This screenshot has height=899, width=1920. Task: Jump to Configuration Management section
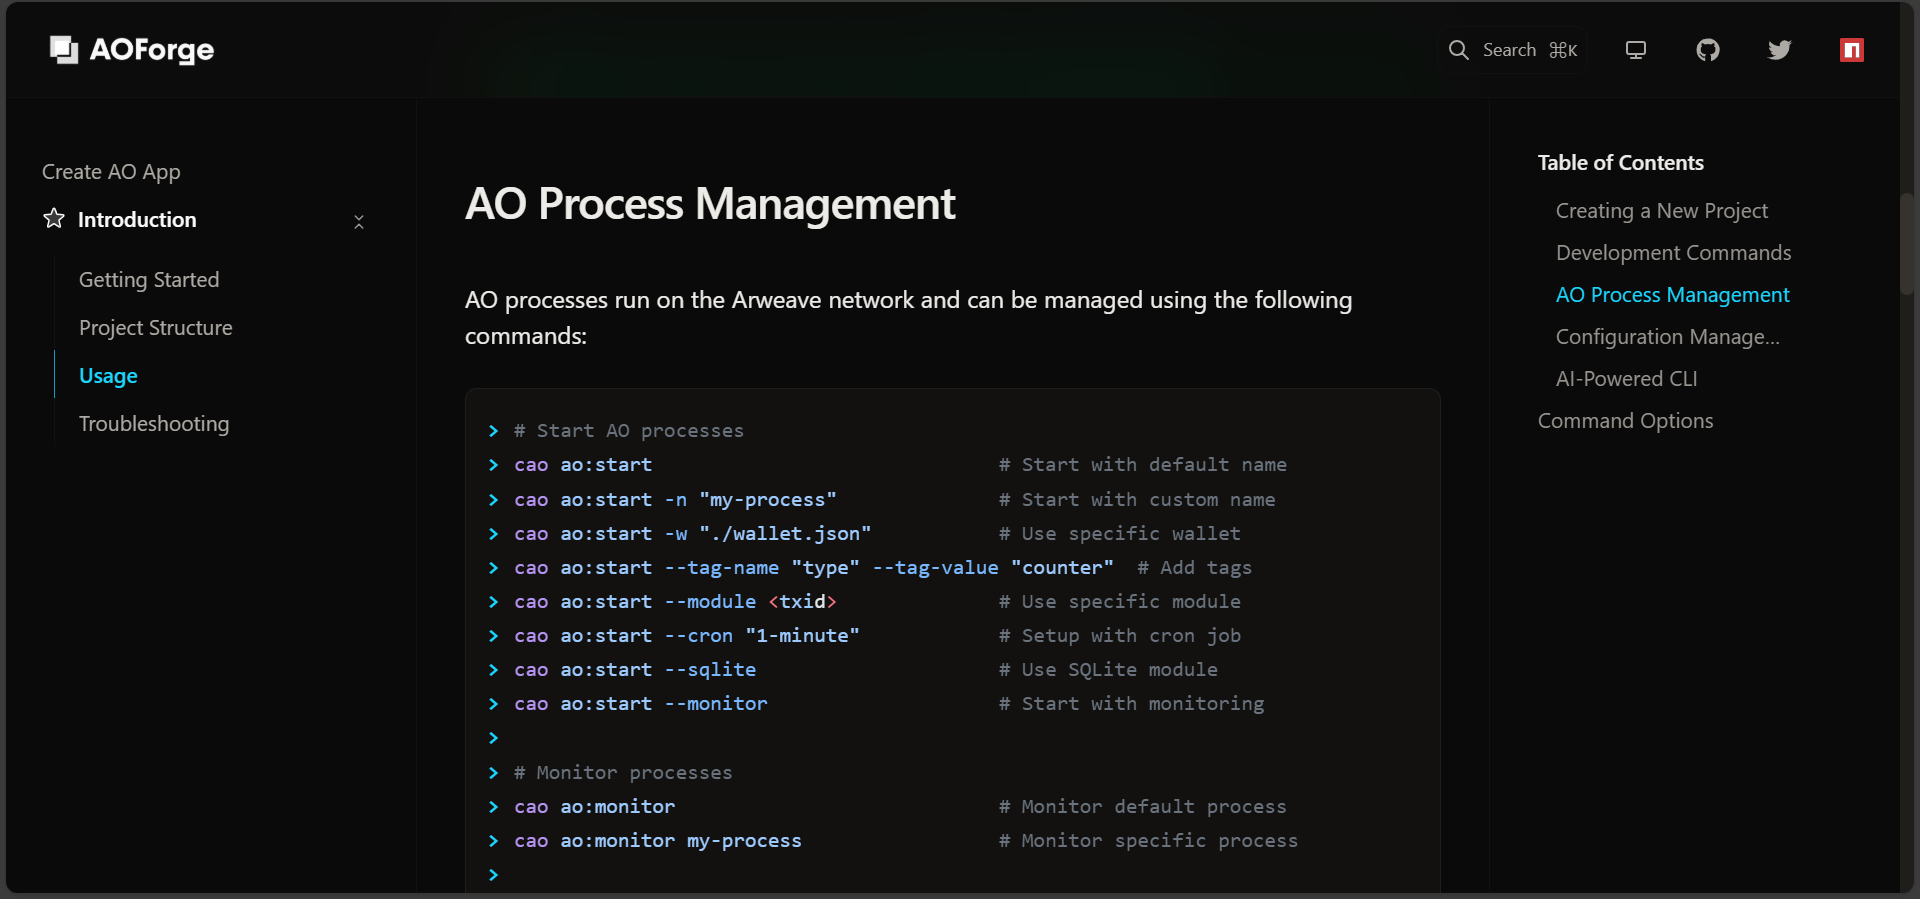point(1667,337)
